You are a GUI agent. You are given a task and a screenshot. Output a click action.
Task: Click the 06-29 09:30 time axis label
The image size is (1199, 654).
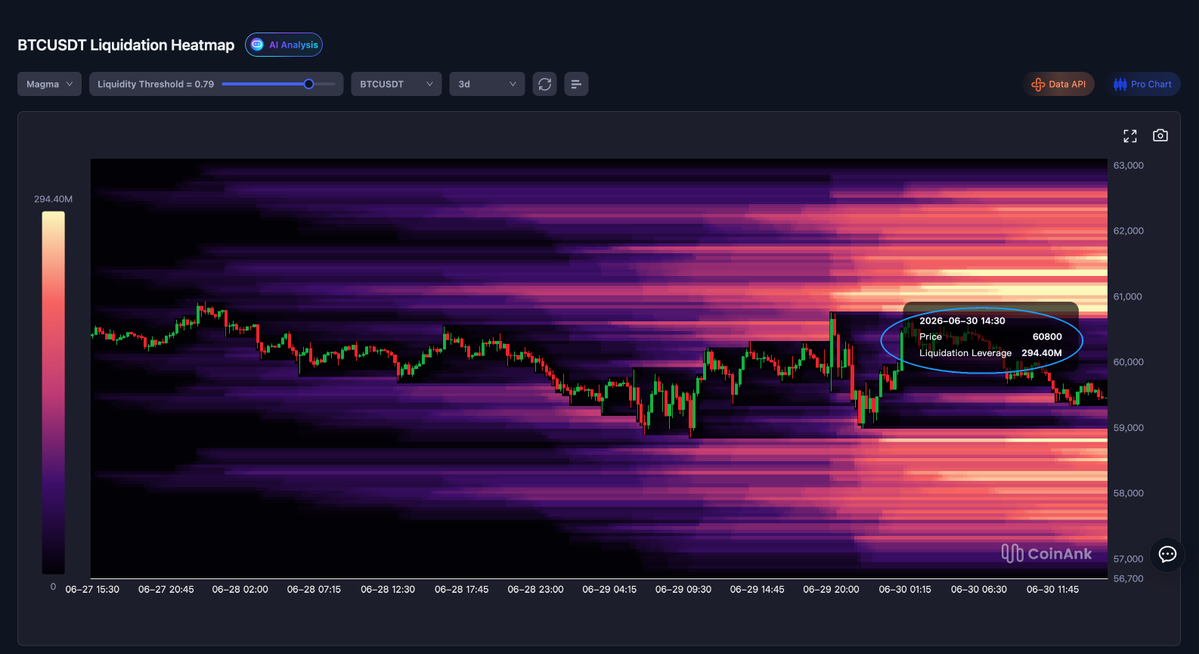coord(683,590)
